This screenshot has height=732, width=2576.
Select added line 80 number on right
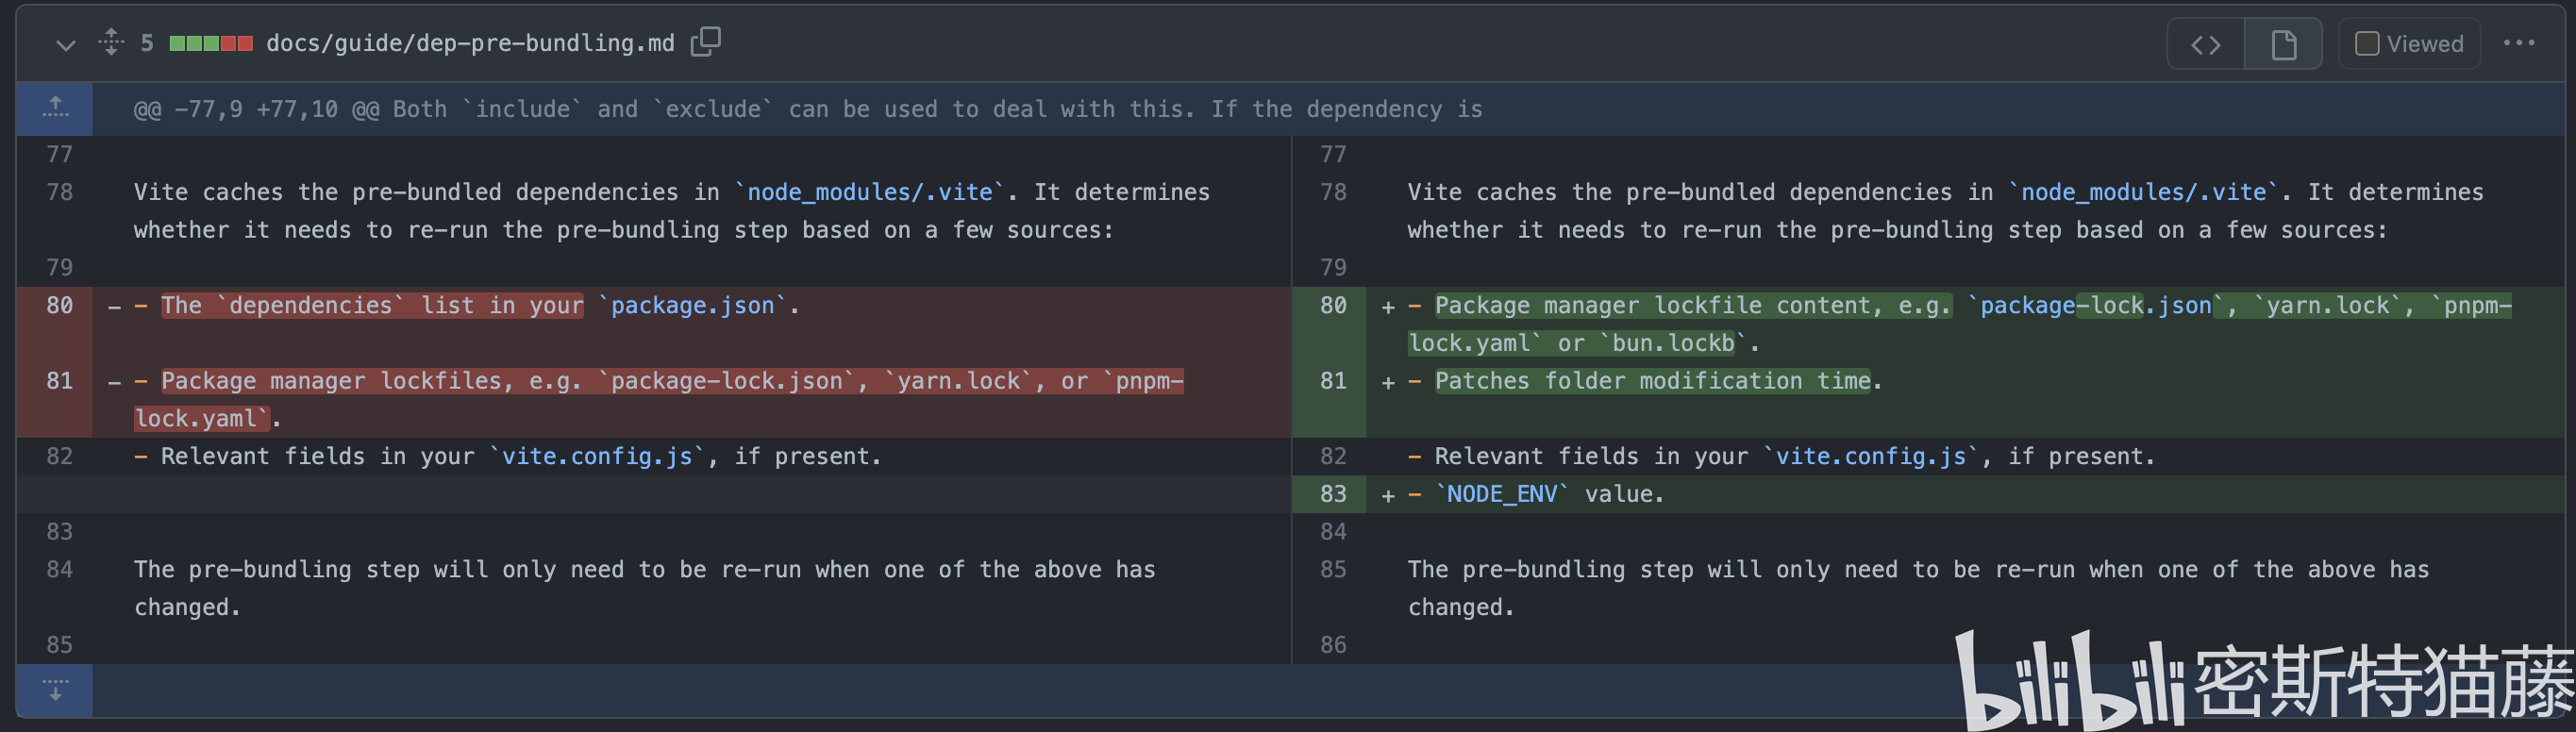[x=1332, y=306]
